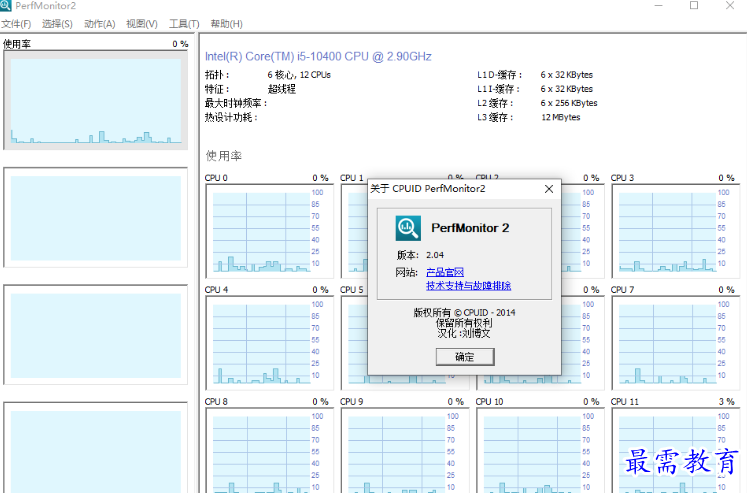
Task: Open the 技术支持与故障排除 link
Action: 468,285
